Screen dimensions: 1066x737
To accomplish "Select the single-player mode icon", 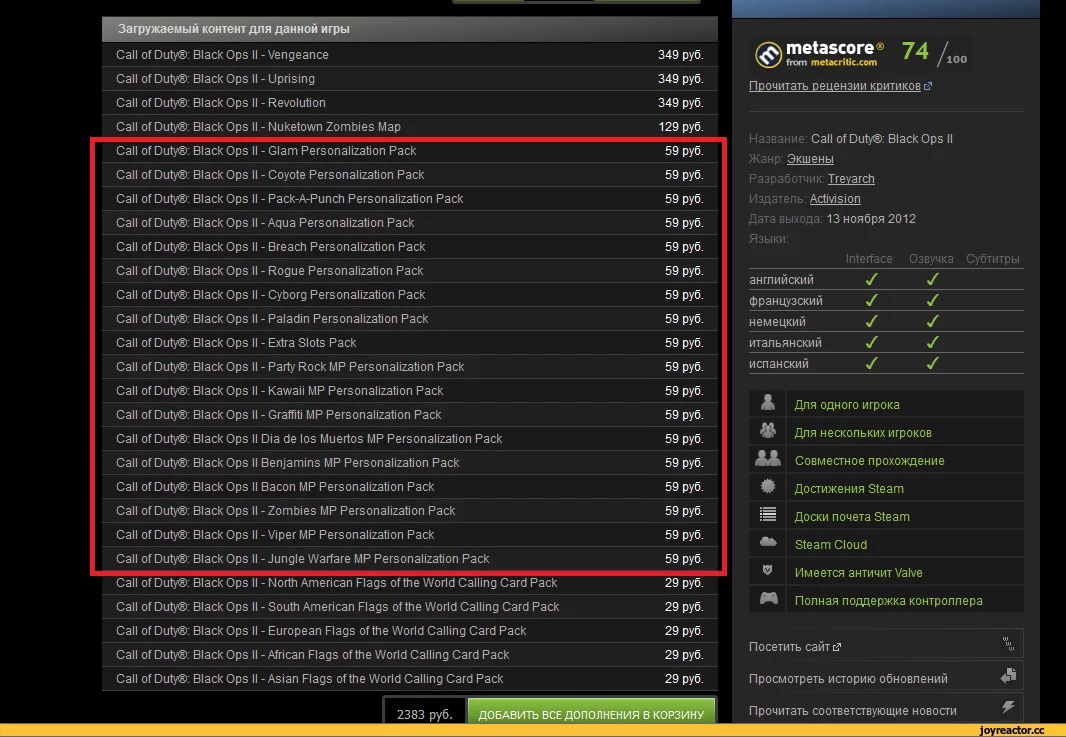I will click(x=766, y=402).
